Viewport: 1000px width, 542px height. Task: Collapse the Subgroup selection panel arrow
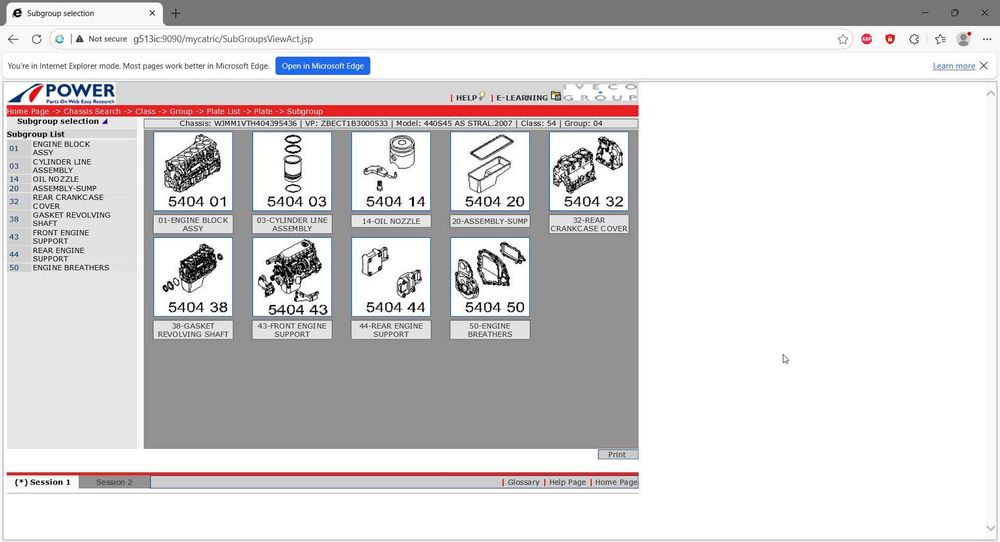(x=105, y=121)
